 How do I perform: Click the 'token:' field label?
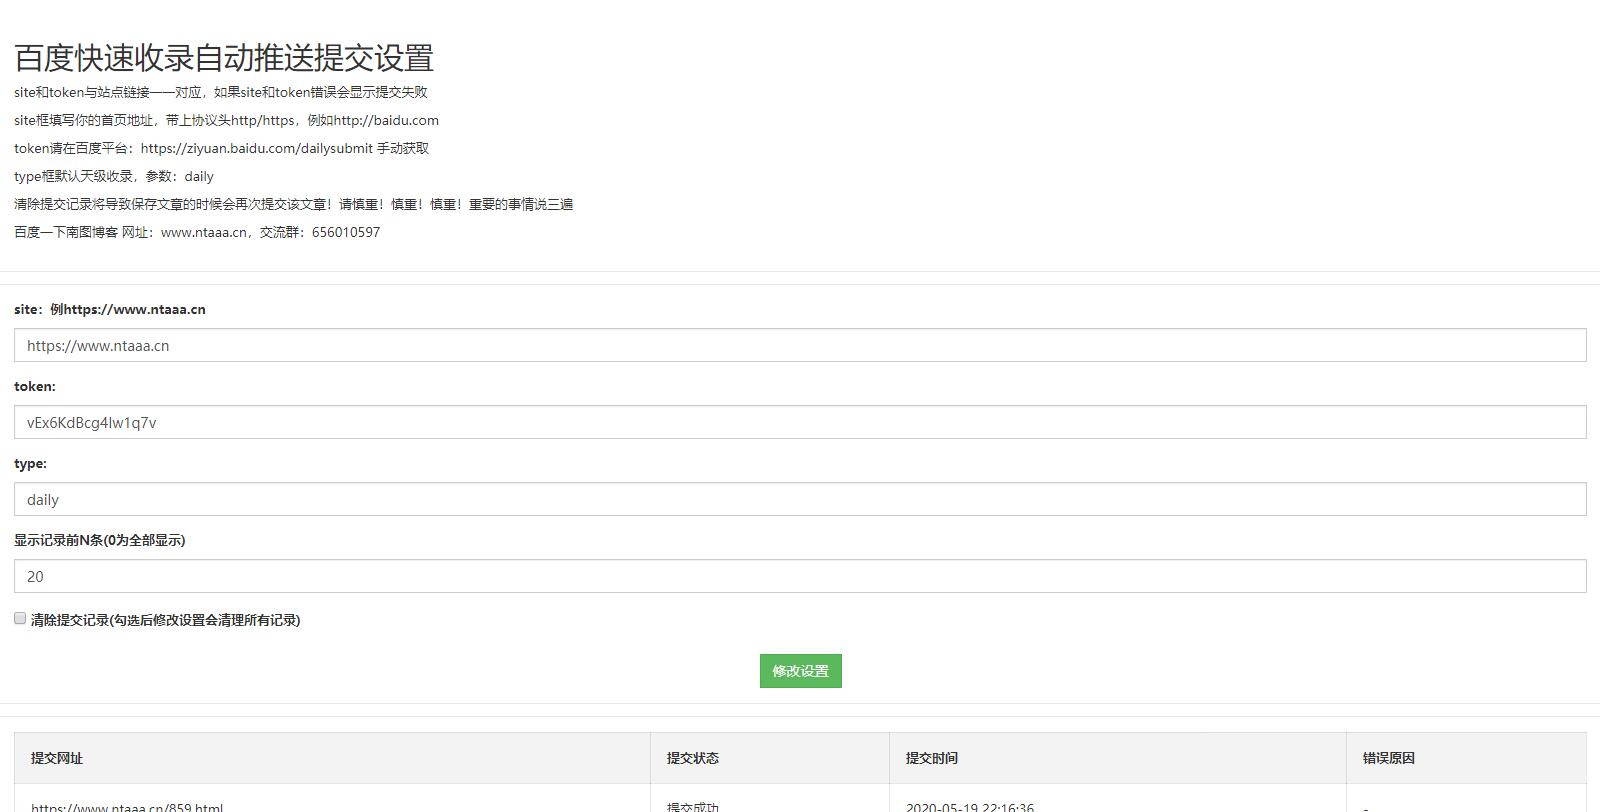35,387
